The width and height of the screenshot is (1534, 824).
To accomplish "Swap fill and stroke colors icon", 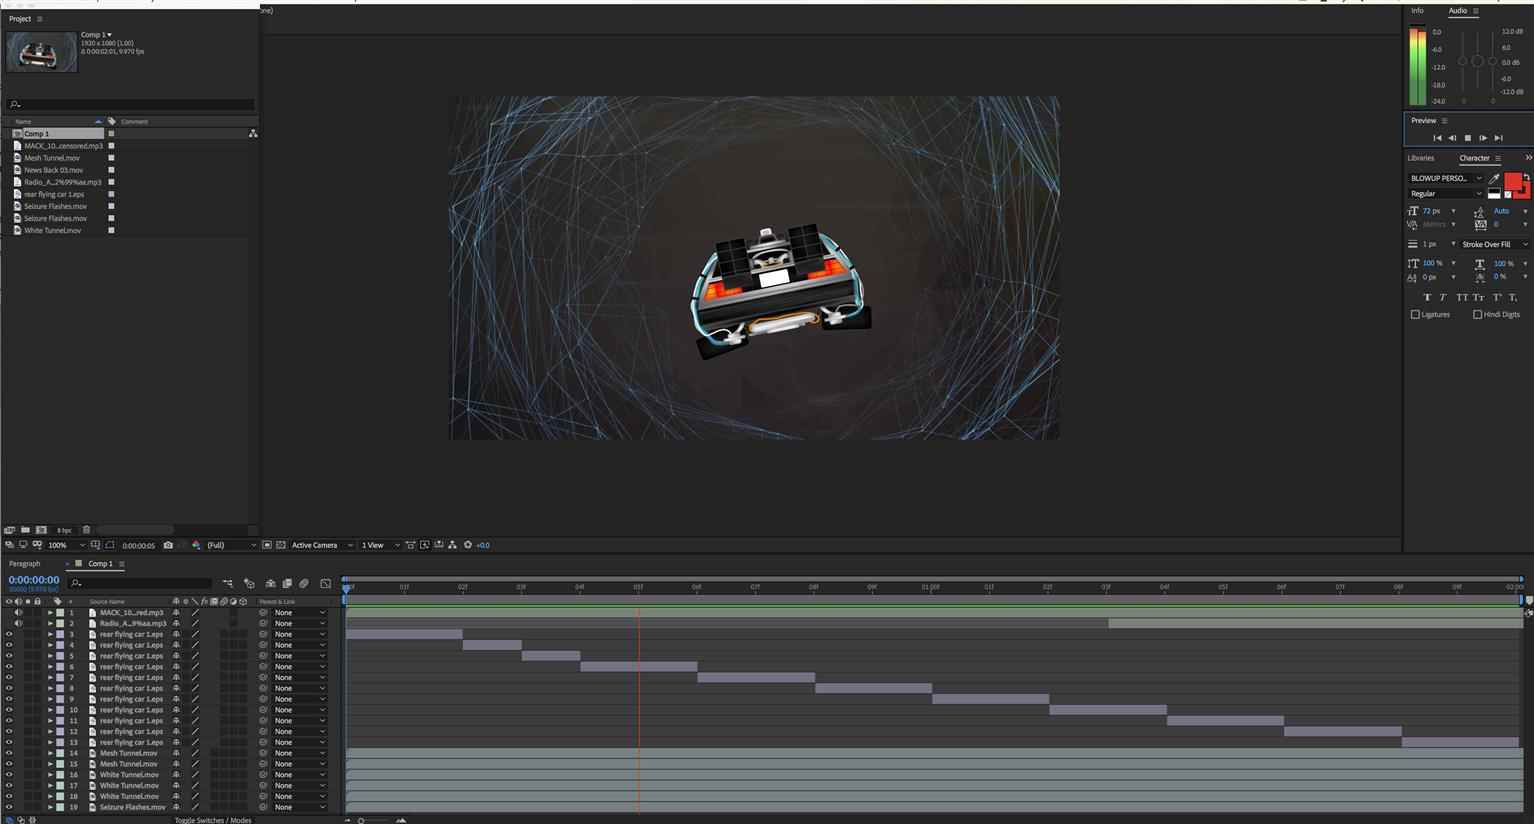I will click(1526, 177).
